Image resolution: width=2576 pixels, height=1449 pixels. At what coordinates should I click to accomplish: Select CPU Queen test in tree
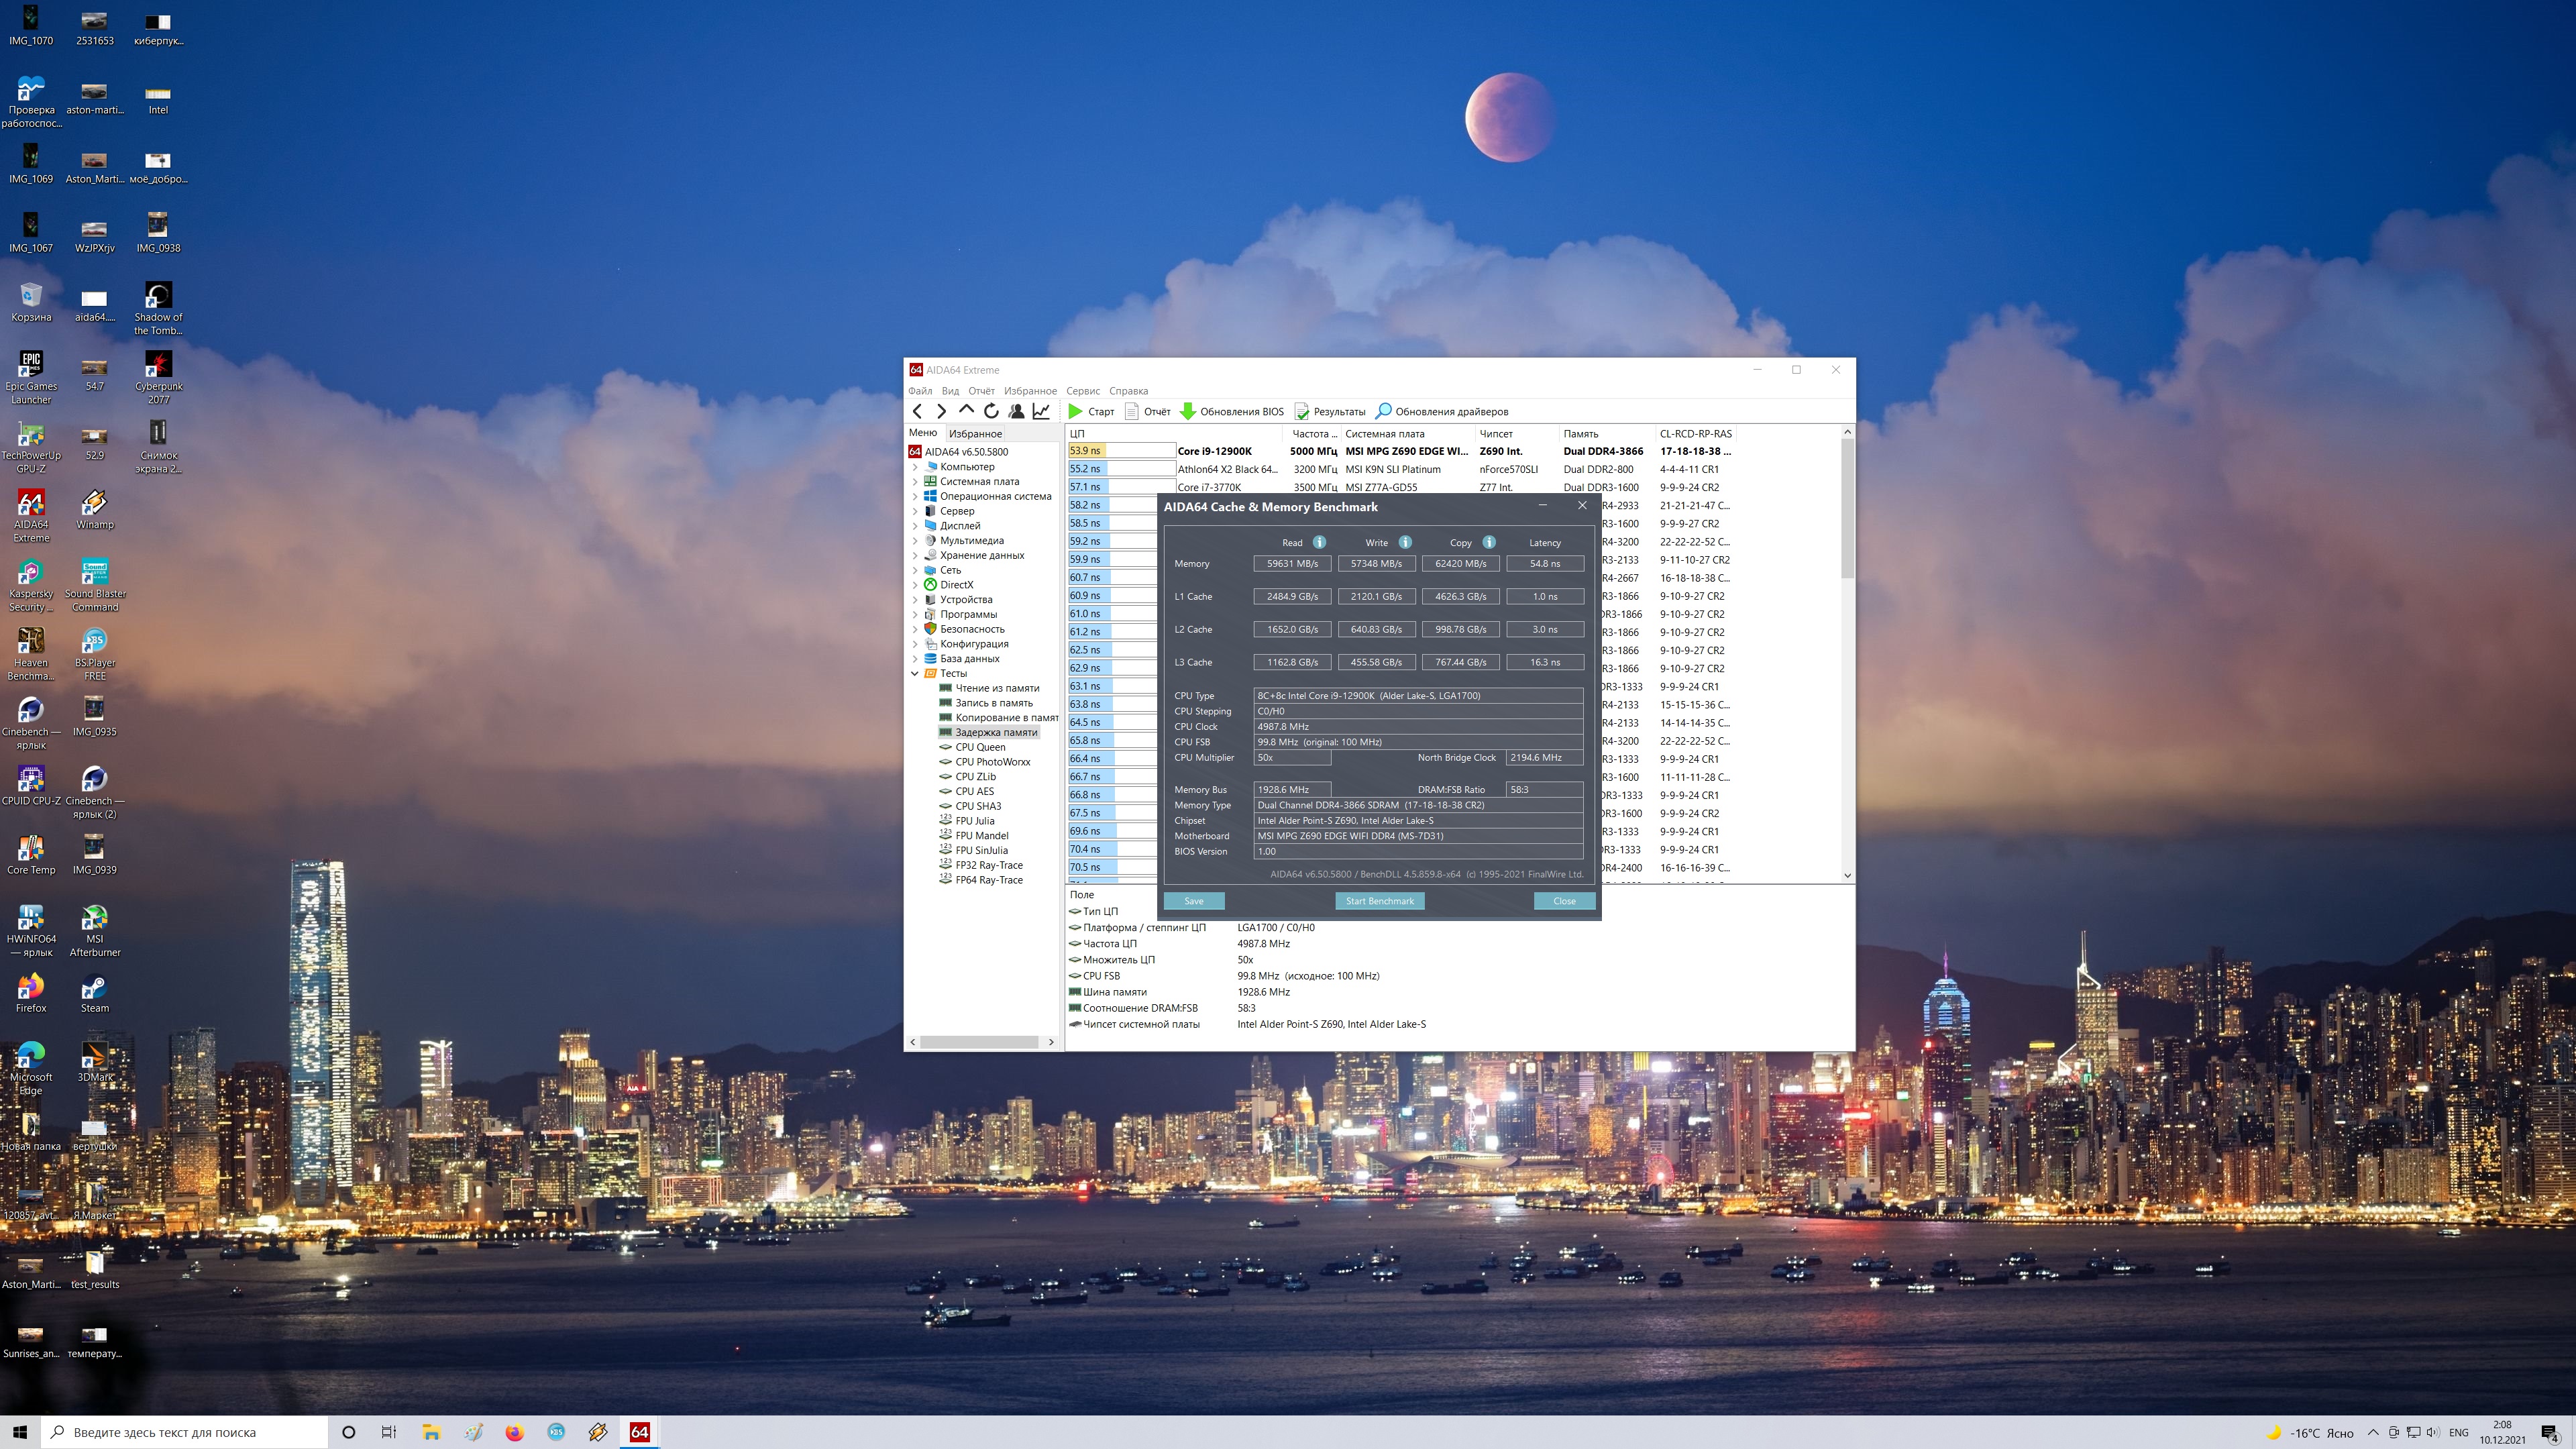coord(980,747)
